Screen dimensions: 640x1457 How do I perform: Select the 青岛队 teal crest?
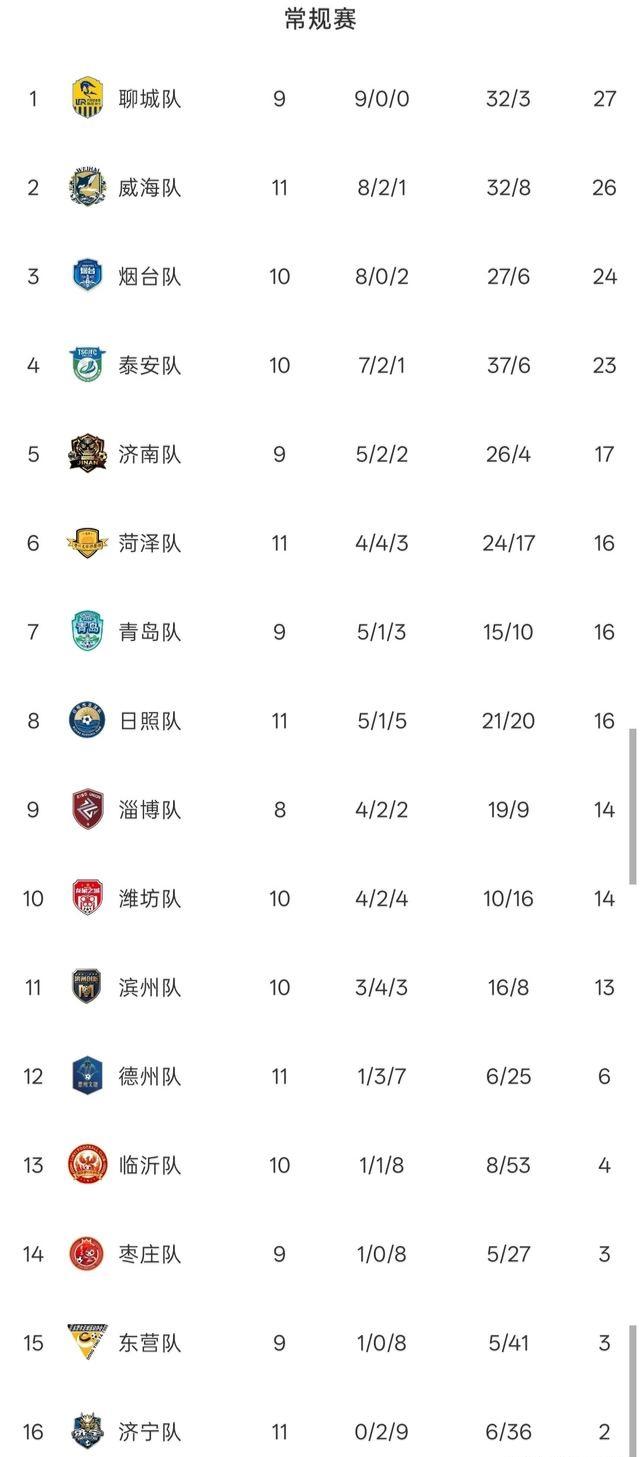tap(88, 632)
